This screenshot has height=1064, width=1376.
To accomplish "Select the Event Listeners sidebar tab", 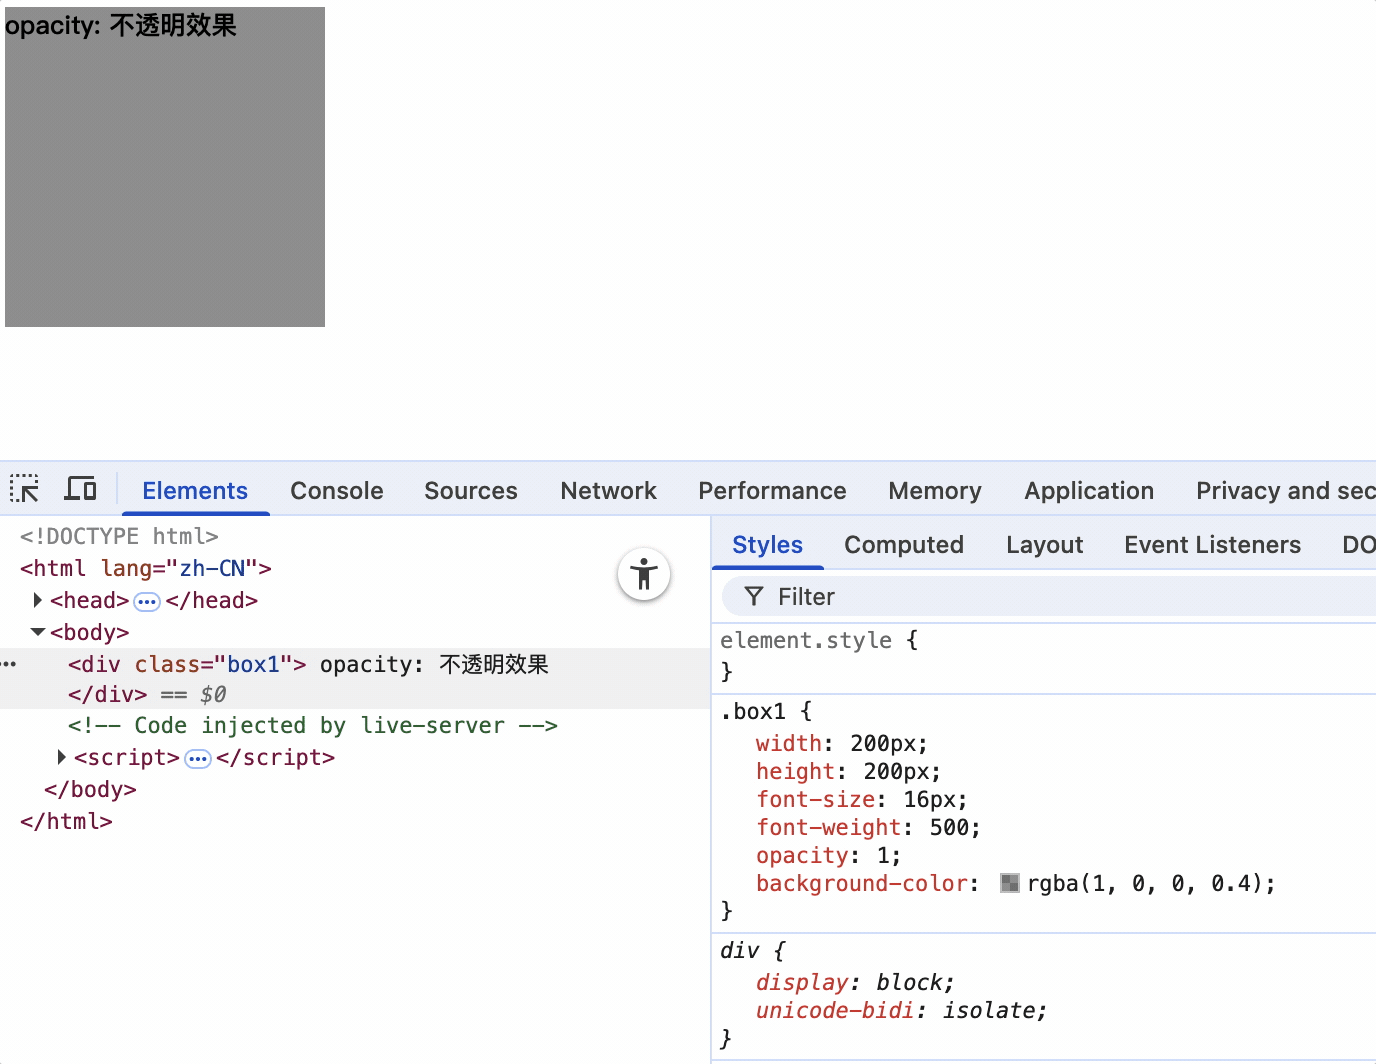I will (1213, 545).
